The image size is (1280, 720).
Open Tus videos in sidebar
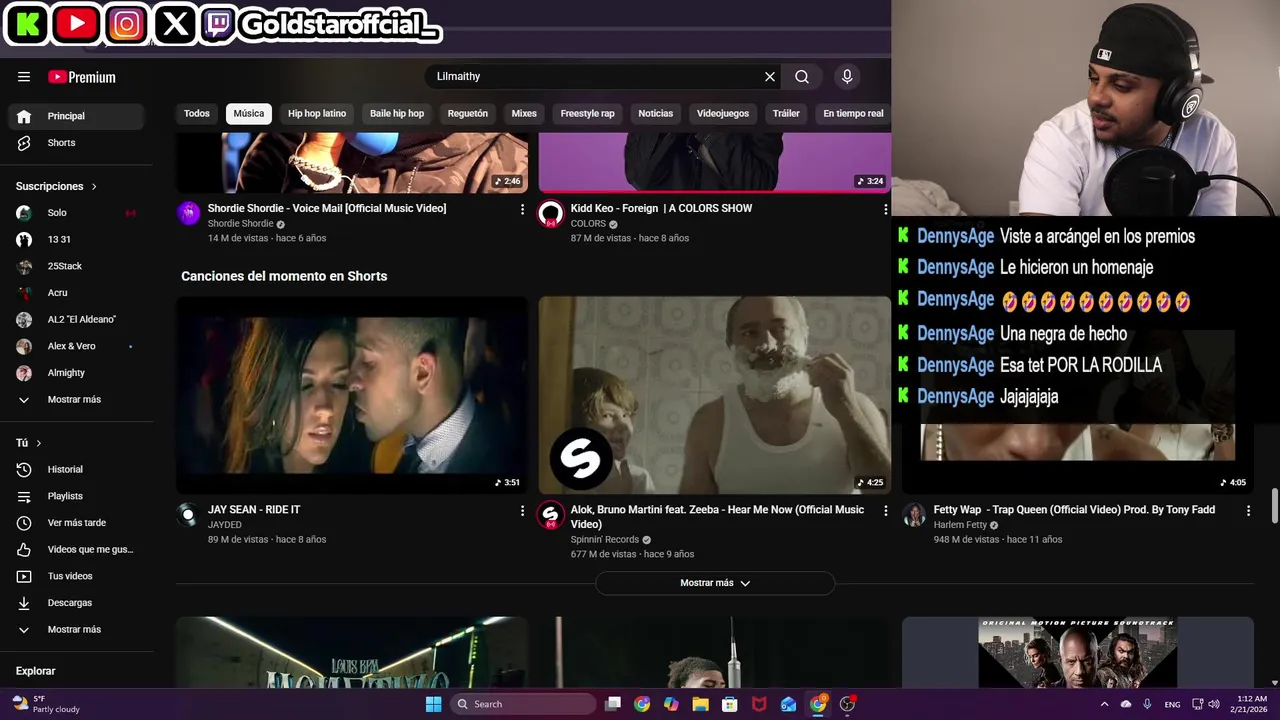coord(76,576)
